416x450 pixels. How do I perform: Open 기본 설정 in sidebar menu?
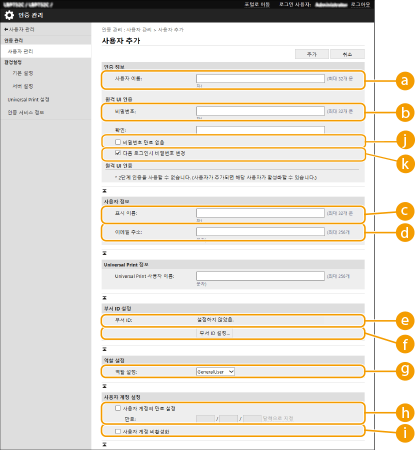(x=23, y=73)
